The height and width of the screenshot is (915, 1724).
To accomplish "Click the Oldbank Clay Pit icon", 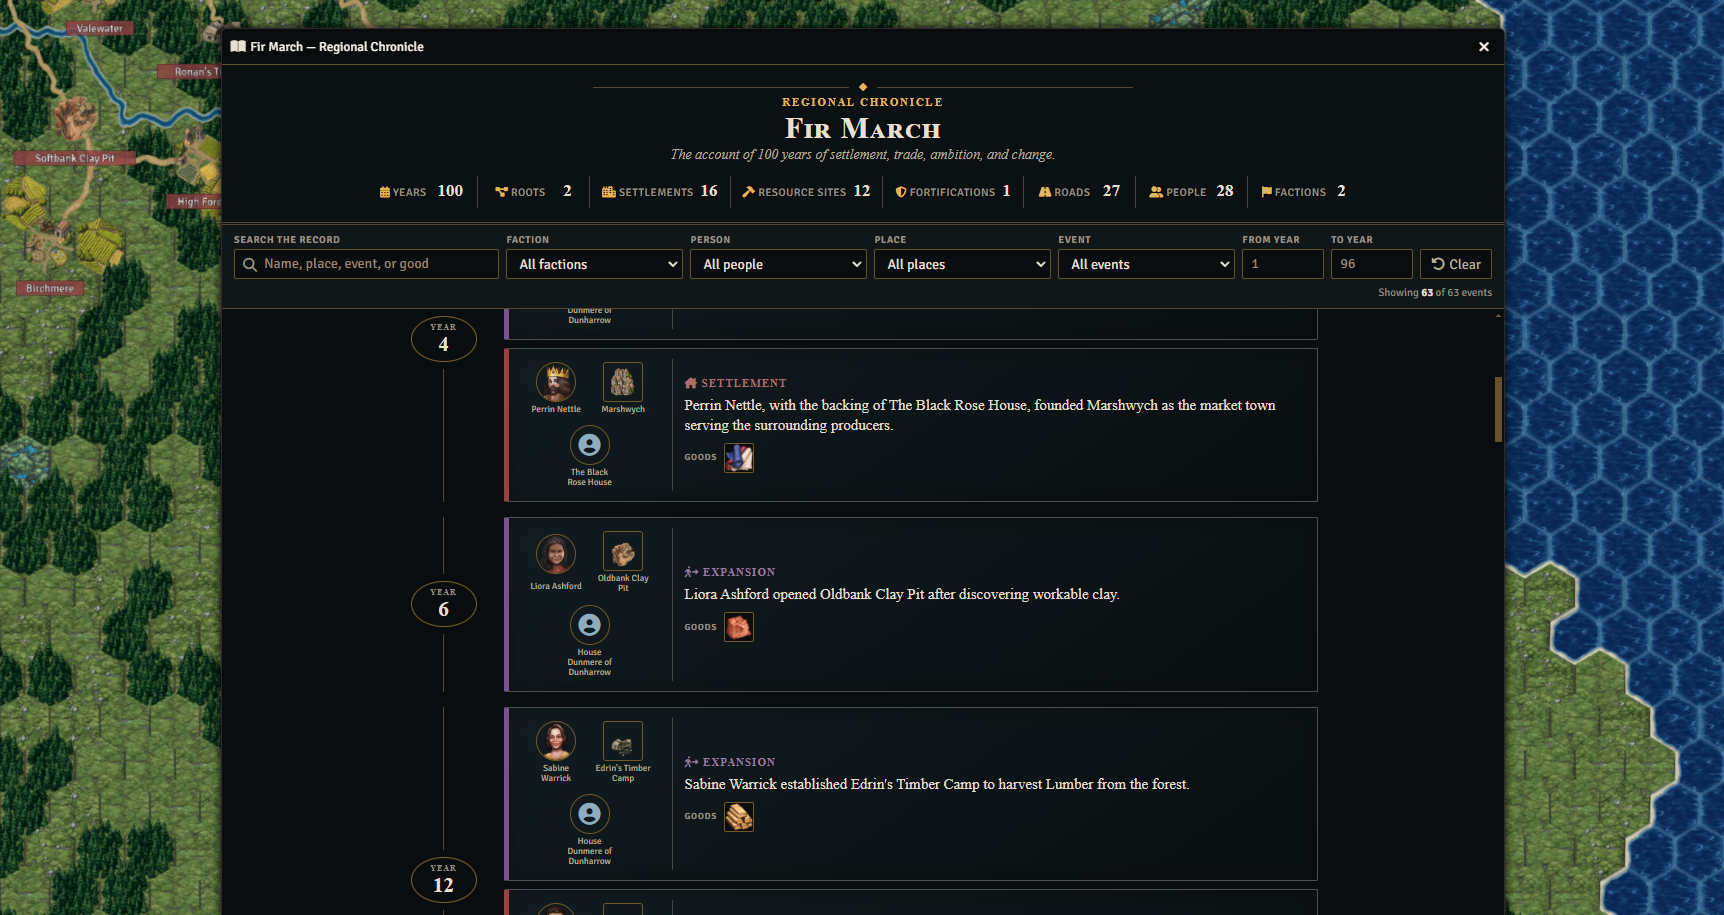I will [x=623, y=551].
